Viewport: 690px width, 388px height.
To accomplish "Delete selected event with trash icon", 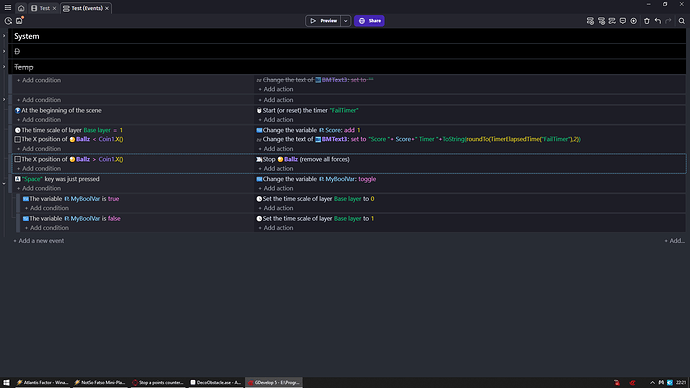I will pos(647,21).
